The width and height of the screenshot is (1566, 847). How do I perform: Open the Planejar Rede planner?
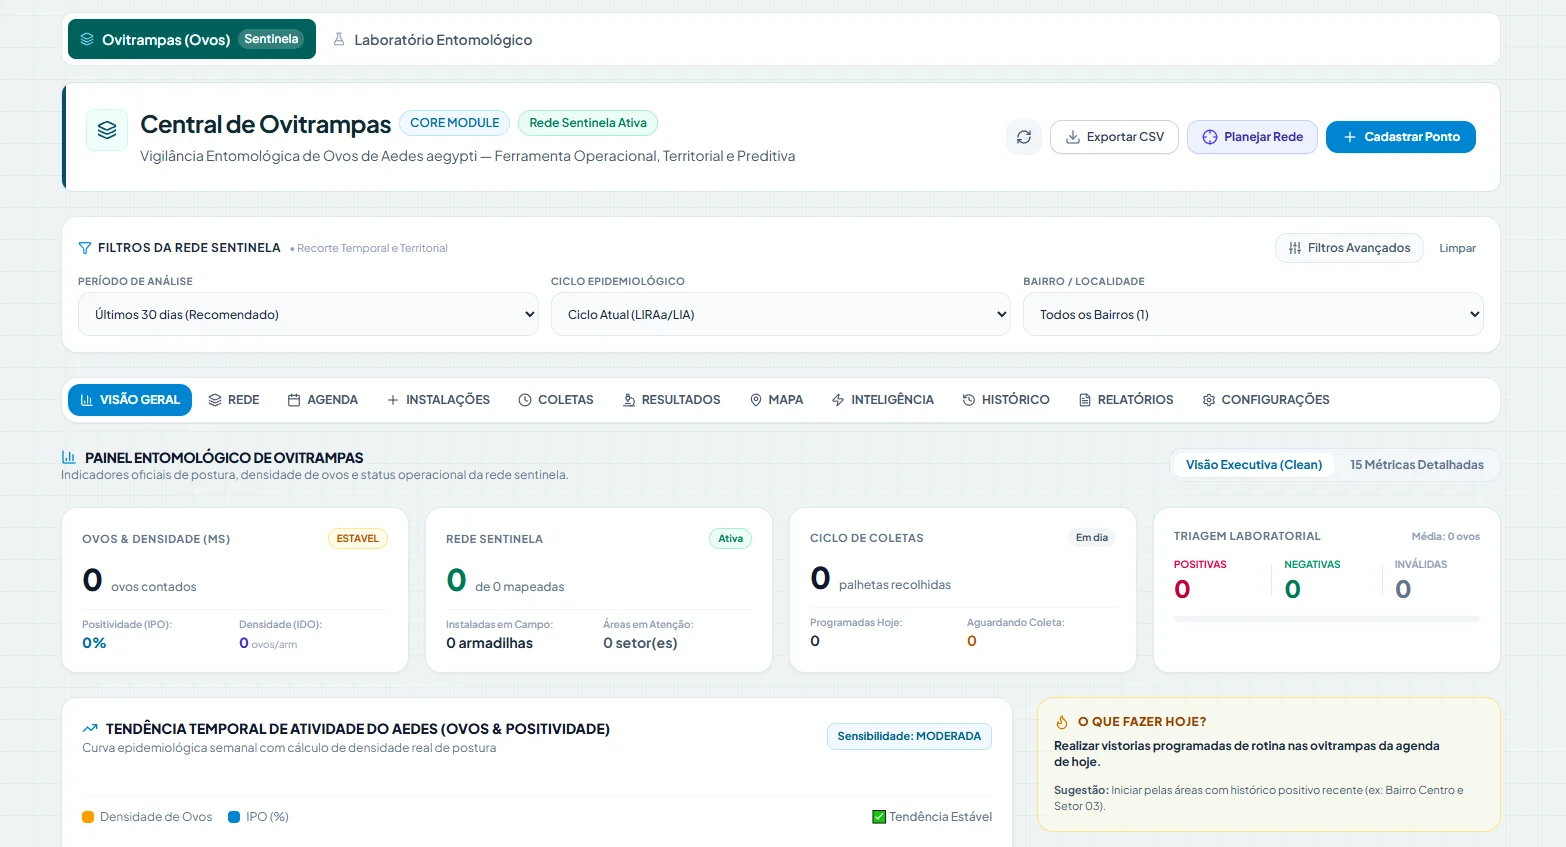click(x=1252, y=137)
